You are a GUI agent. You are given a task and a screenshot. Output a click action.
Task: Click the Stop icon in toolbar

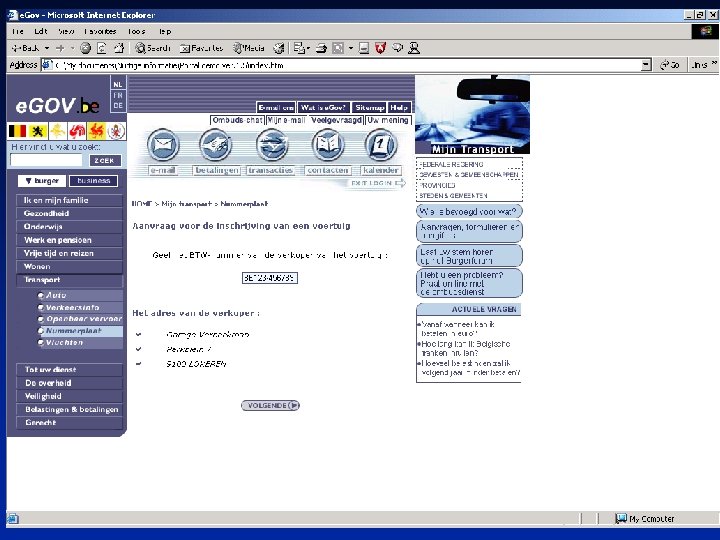(85, 48)
